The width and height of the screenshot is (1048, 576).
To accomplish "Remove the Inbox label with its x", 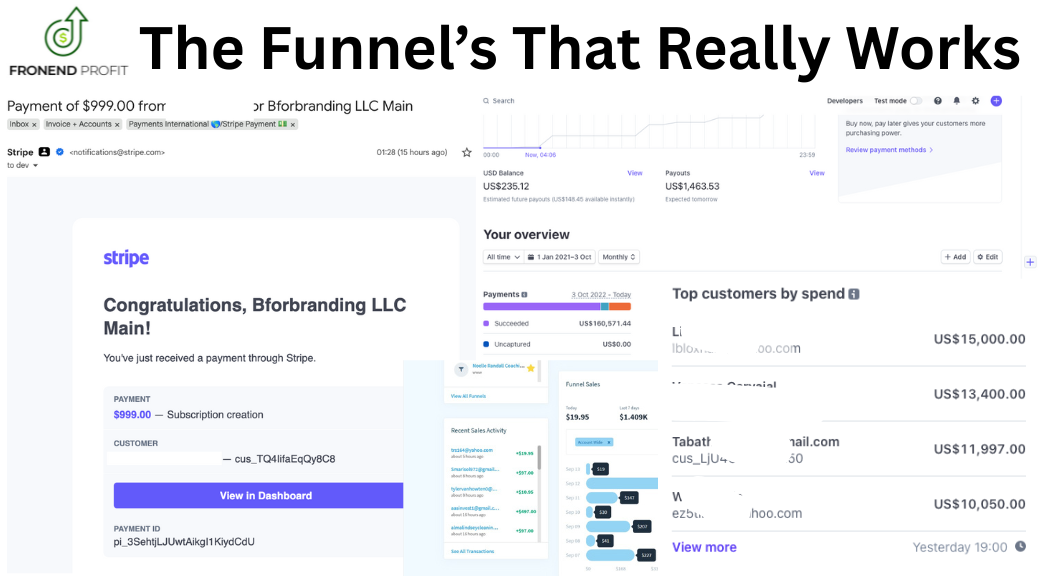I will (x=34, y=125).
